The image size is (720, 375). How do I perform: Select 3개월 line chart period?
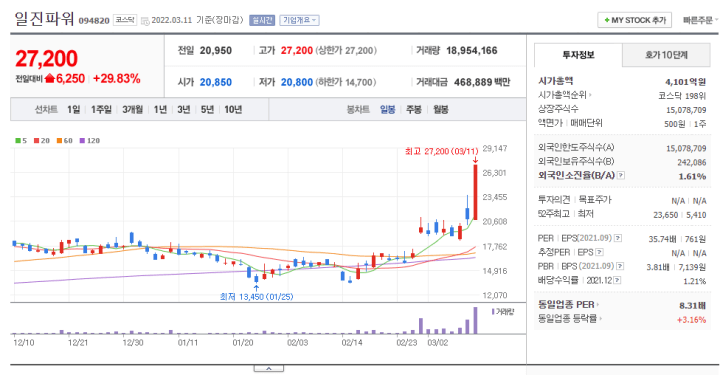point(132,110)
